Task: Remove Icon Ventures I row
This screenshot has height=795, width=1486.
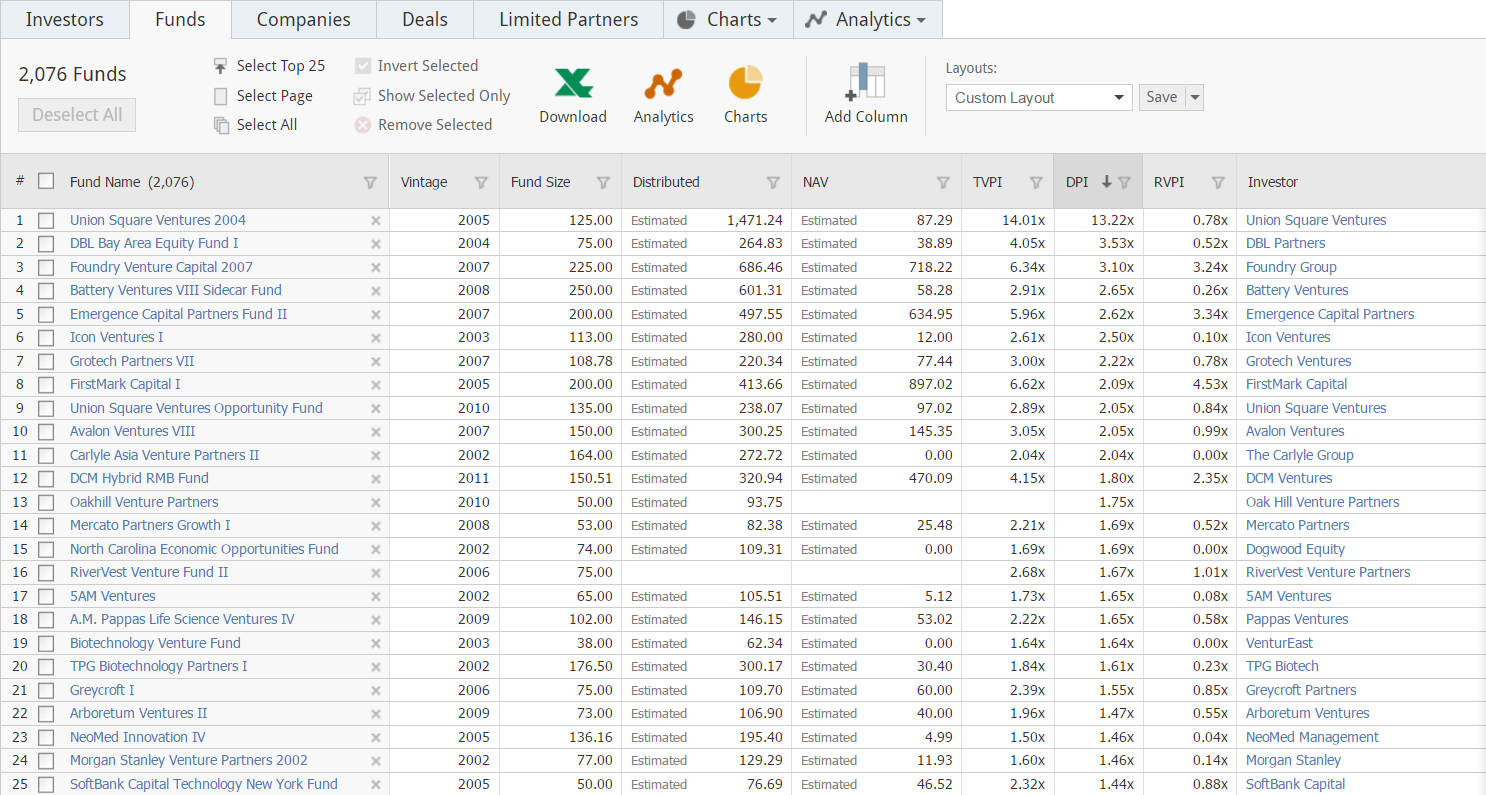Action: 376,338
